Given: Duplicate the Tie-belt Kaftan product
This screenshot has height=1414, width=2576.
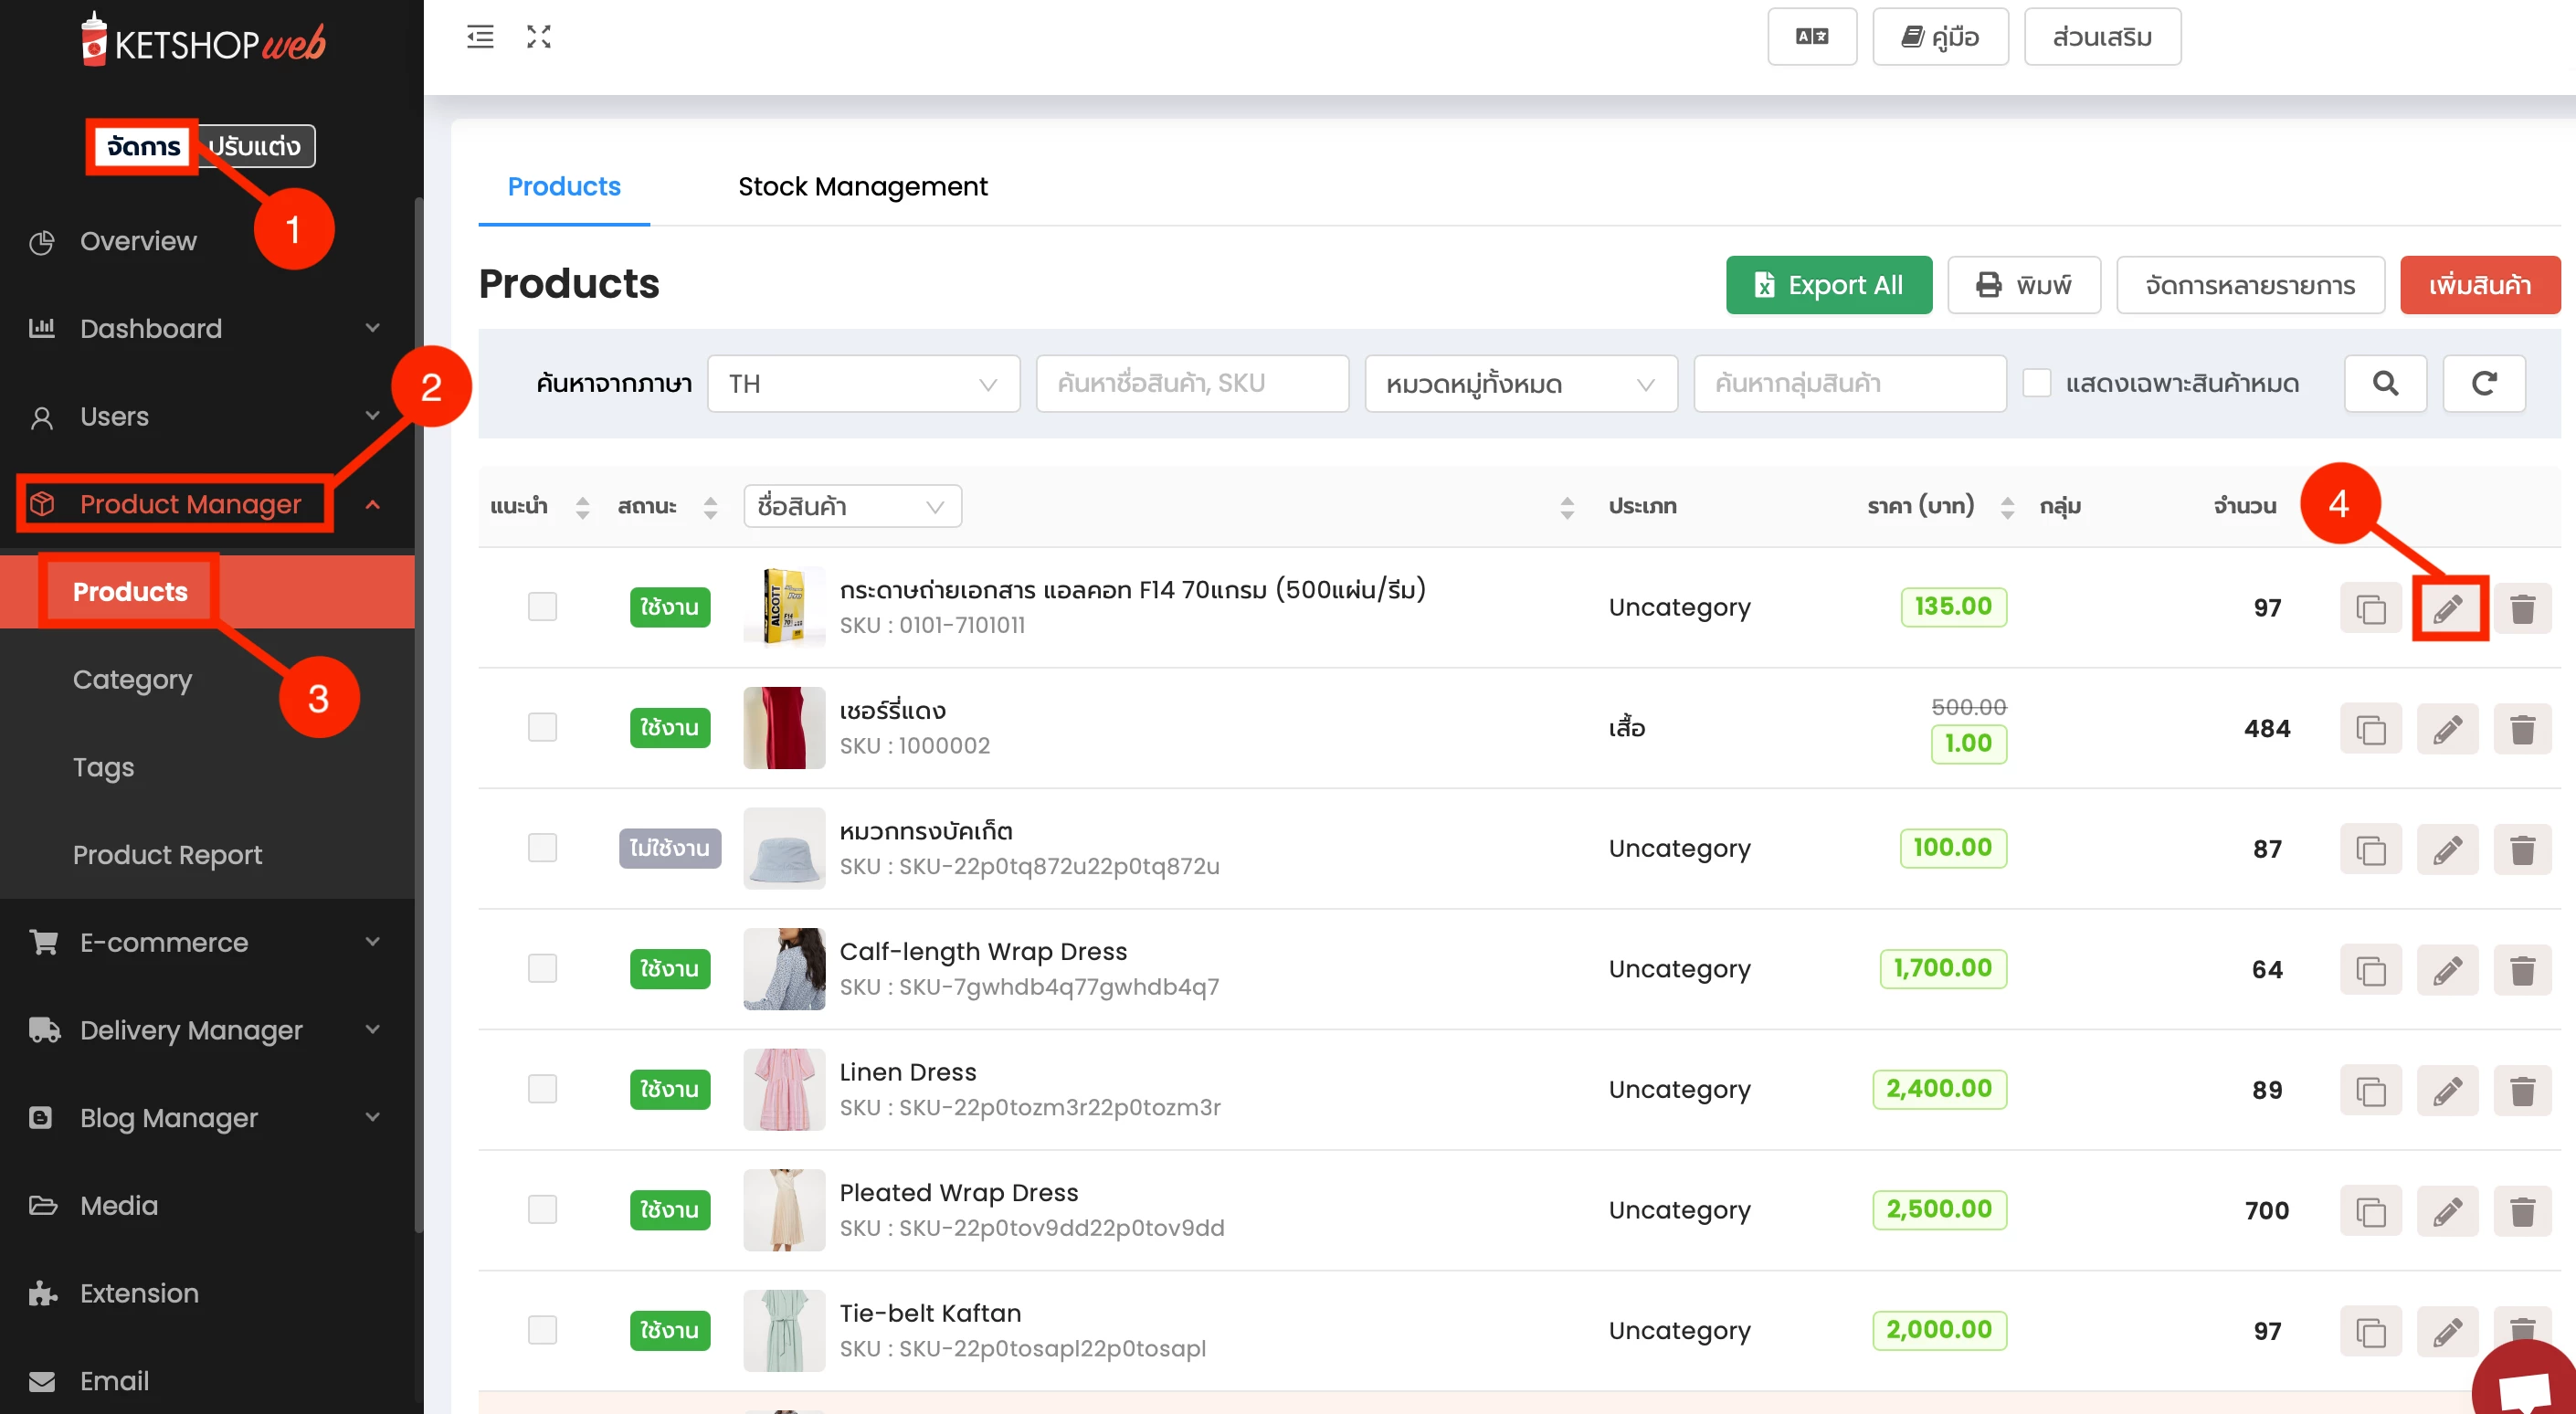Looking at the screenshot, I should (x=2370, y=1332).
